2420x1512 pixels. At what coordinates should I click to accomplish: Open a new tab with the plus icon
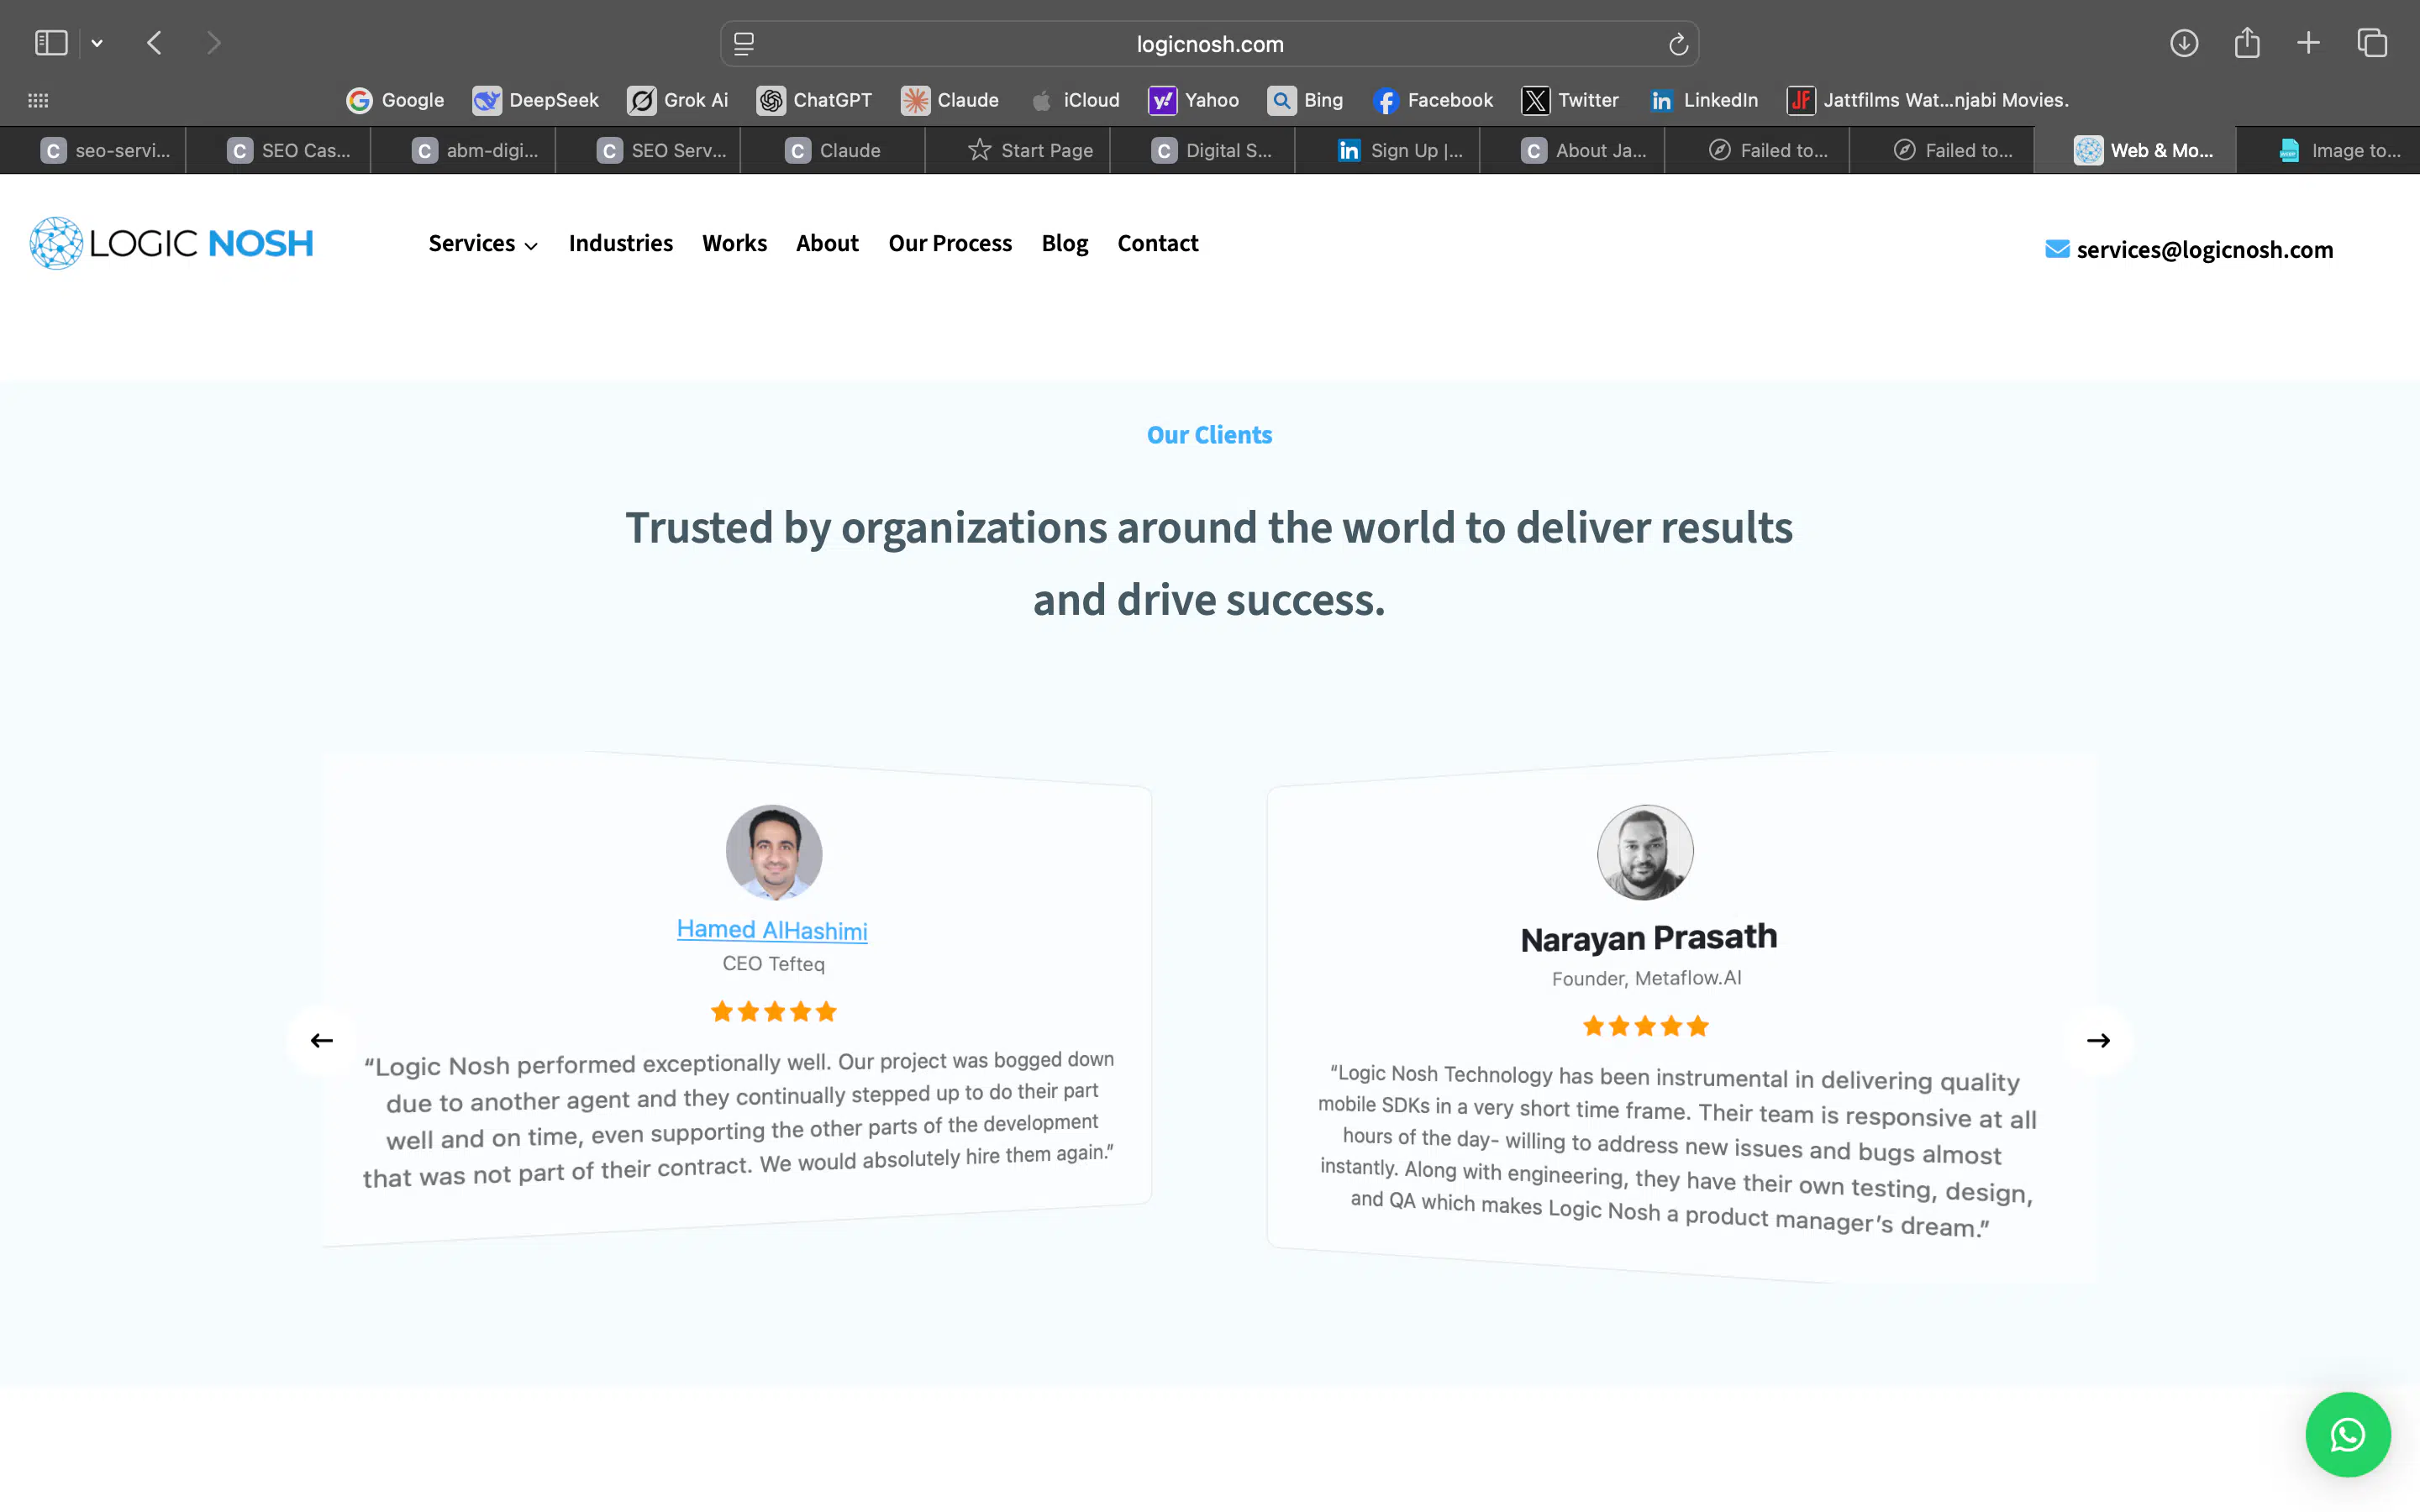pyautogui.click(x=2310, y=43)
